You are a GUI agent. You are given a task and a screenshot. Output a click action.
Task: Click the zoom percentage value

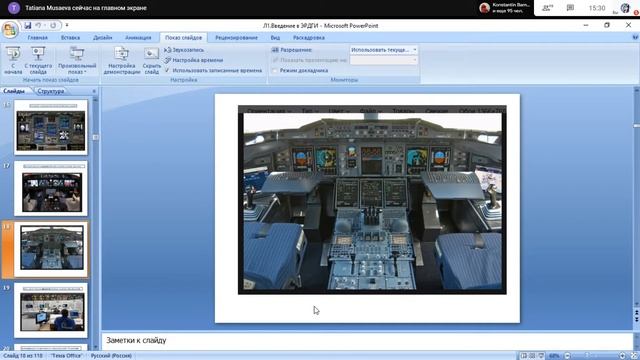click(554, 356)
